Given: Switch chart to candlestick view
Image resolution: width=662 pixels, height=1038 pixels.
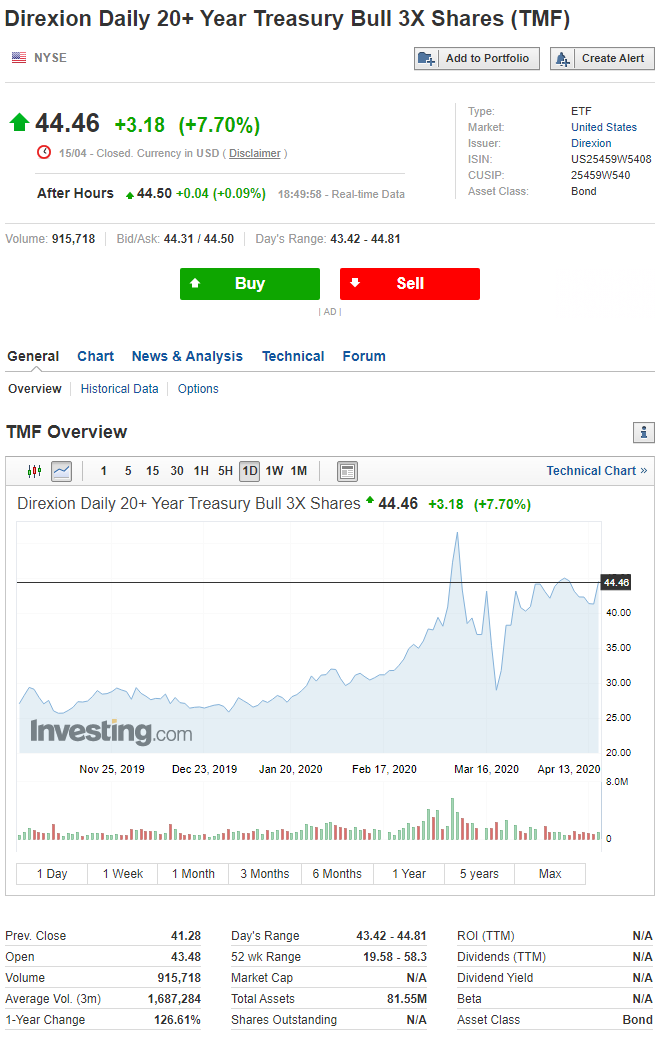Looking at the screenshot, I should [x=34, y=471].
